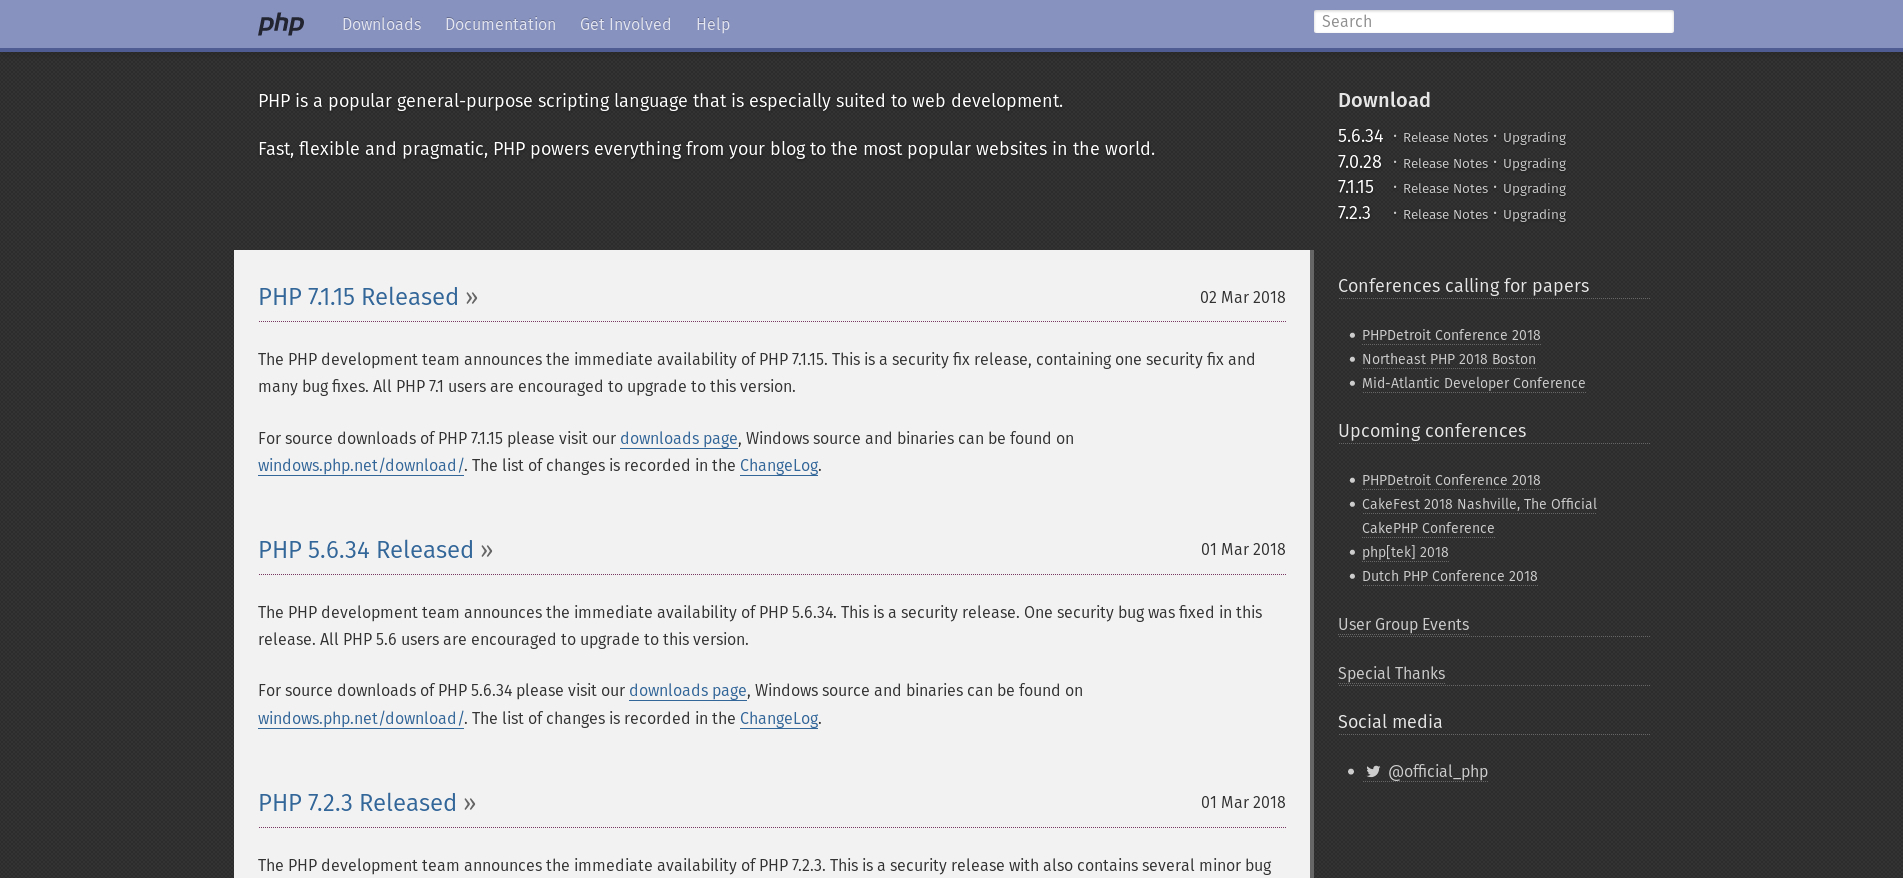Download PHP version 7.1.15
1903x878 pixels.
point(1355,187)
